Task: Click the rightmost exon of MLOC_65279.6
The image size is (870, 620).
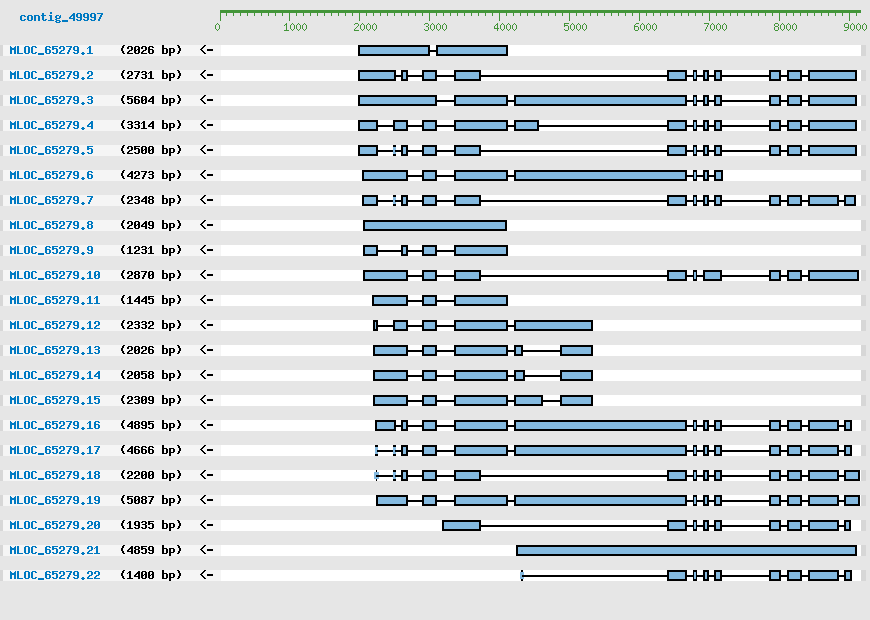Action: tap(718, 175)
